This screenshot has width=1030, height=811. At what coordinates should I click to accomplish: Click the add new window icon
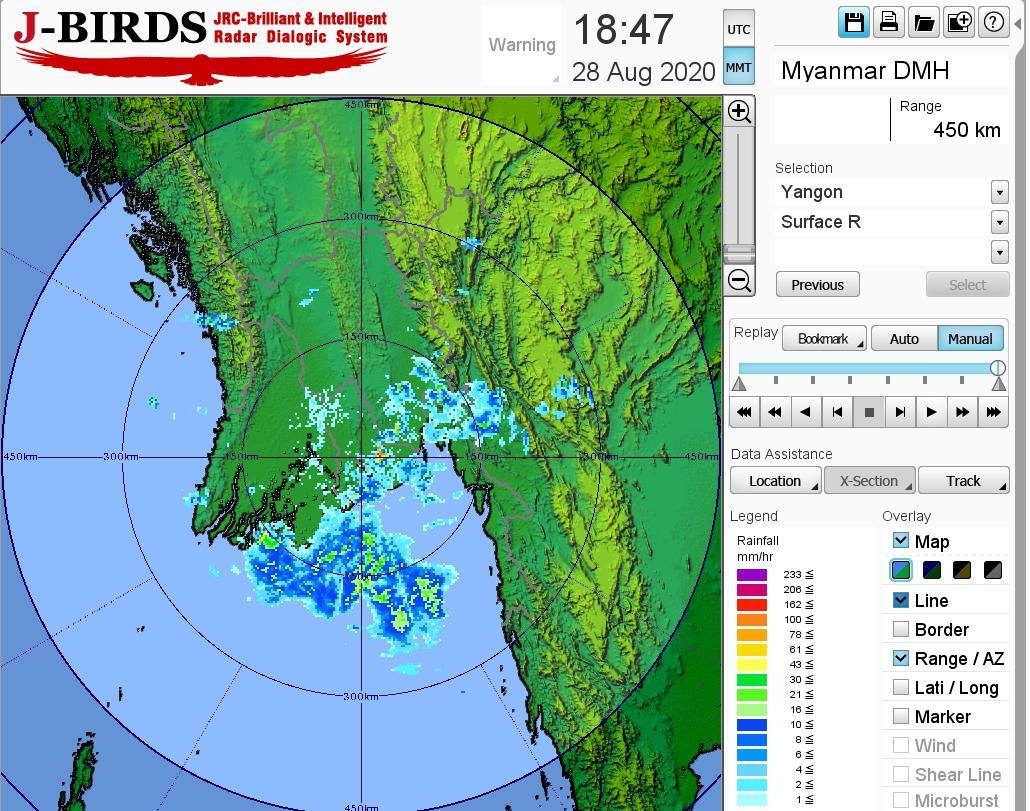coord(959,22)
